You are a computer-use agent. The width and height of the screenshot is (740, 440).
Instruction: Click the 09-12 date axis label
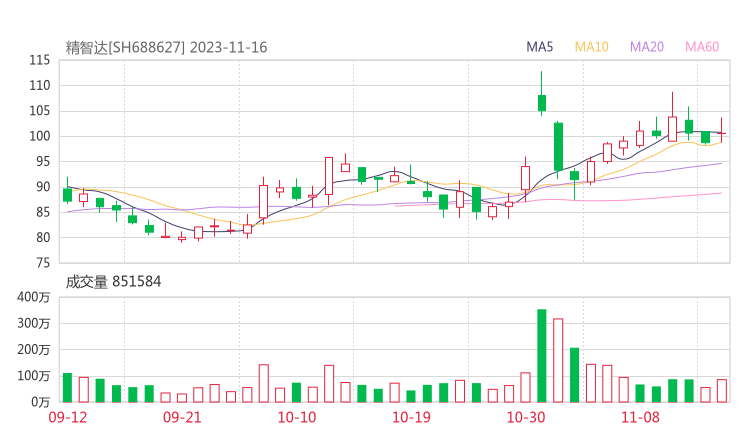(68, 417)
